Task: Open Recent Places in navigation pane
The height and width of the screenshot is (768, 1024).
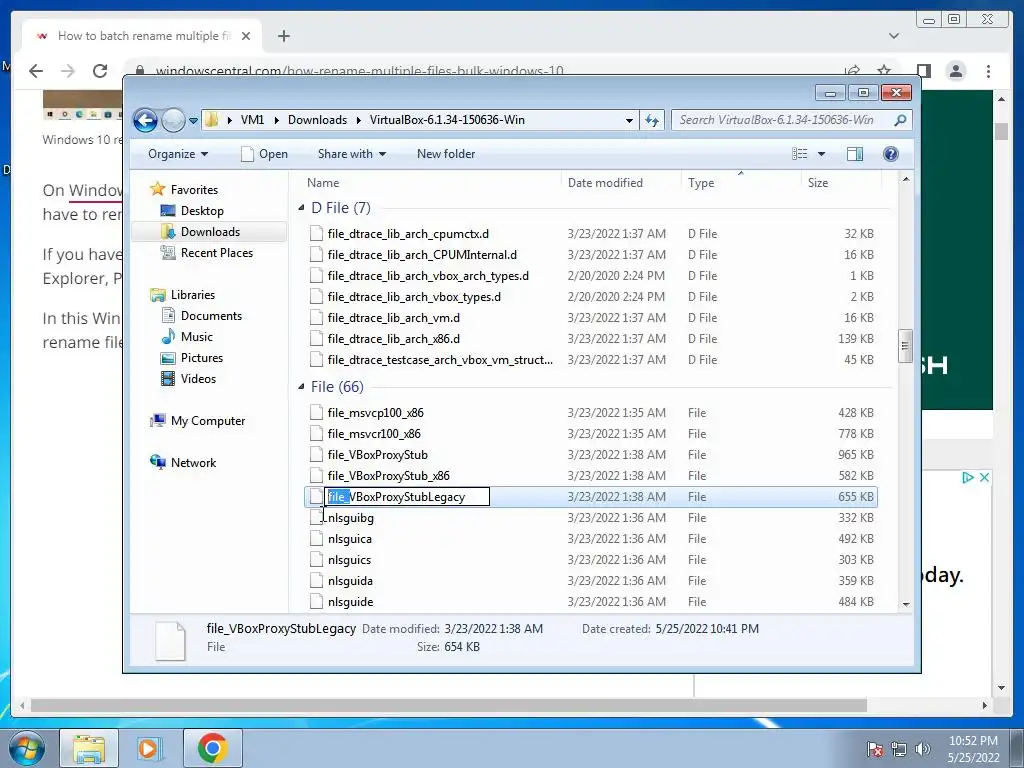Action: click(x=217, y=253)
